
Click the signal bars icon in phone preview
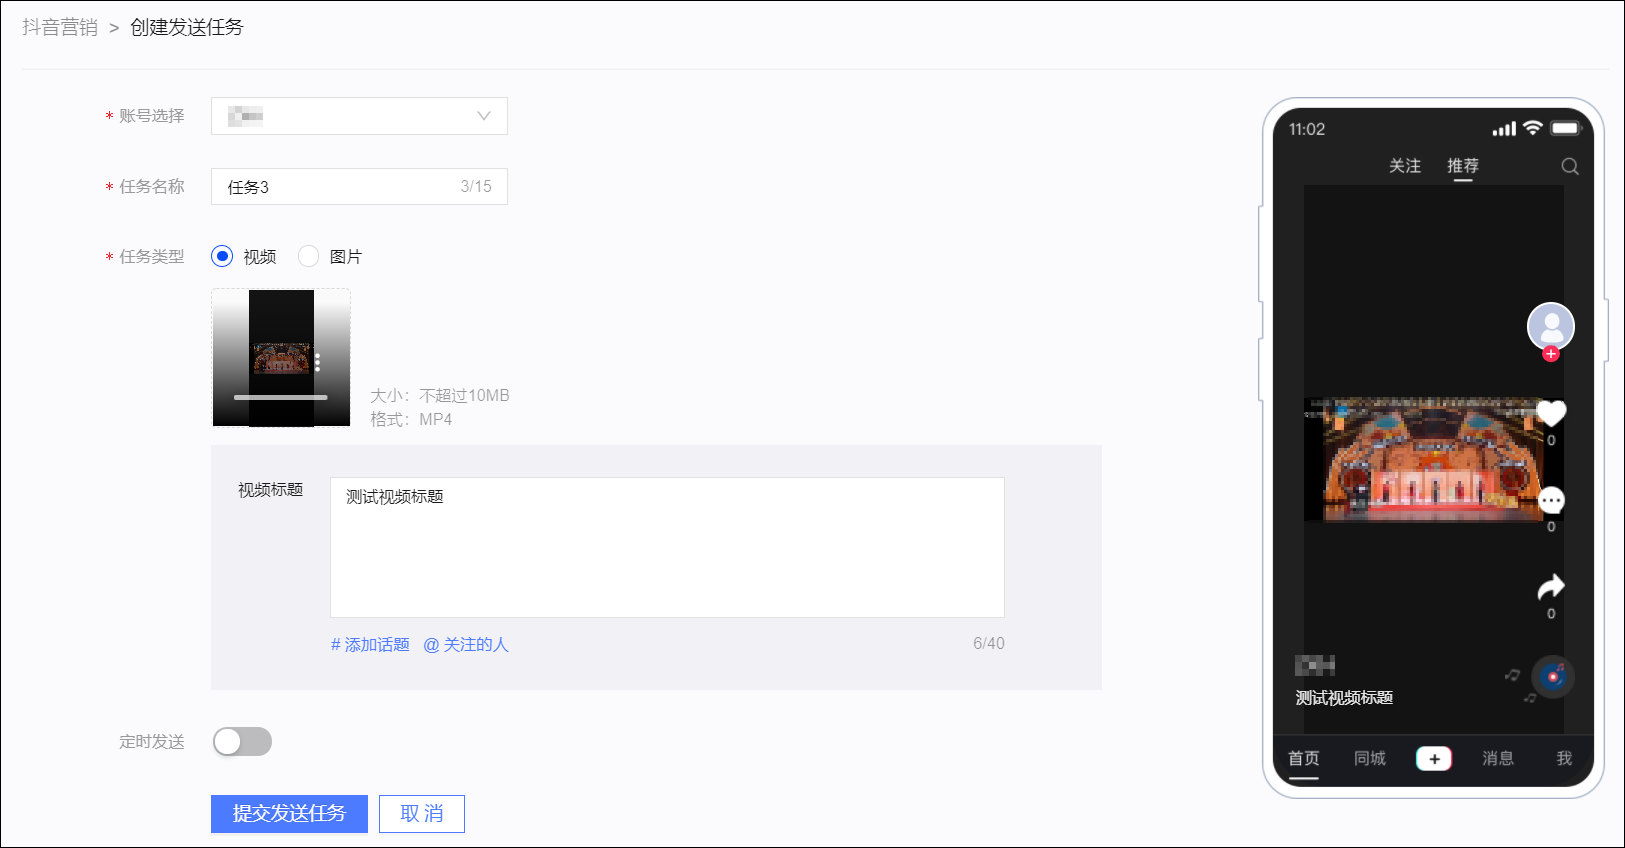(1504, 129)
